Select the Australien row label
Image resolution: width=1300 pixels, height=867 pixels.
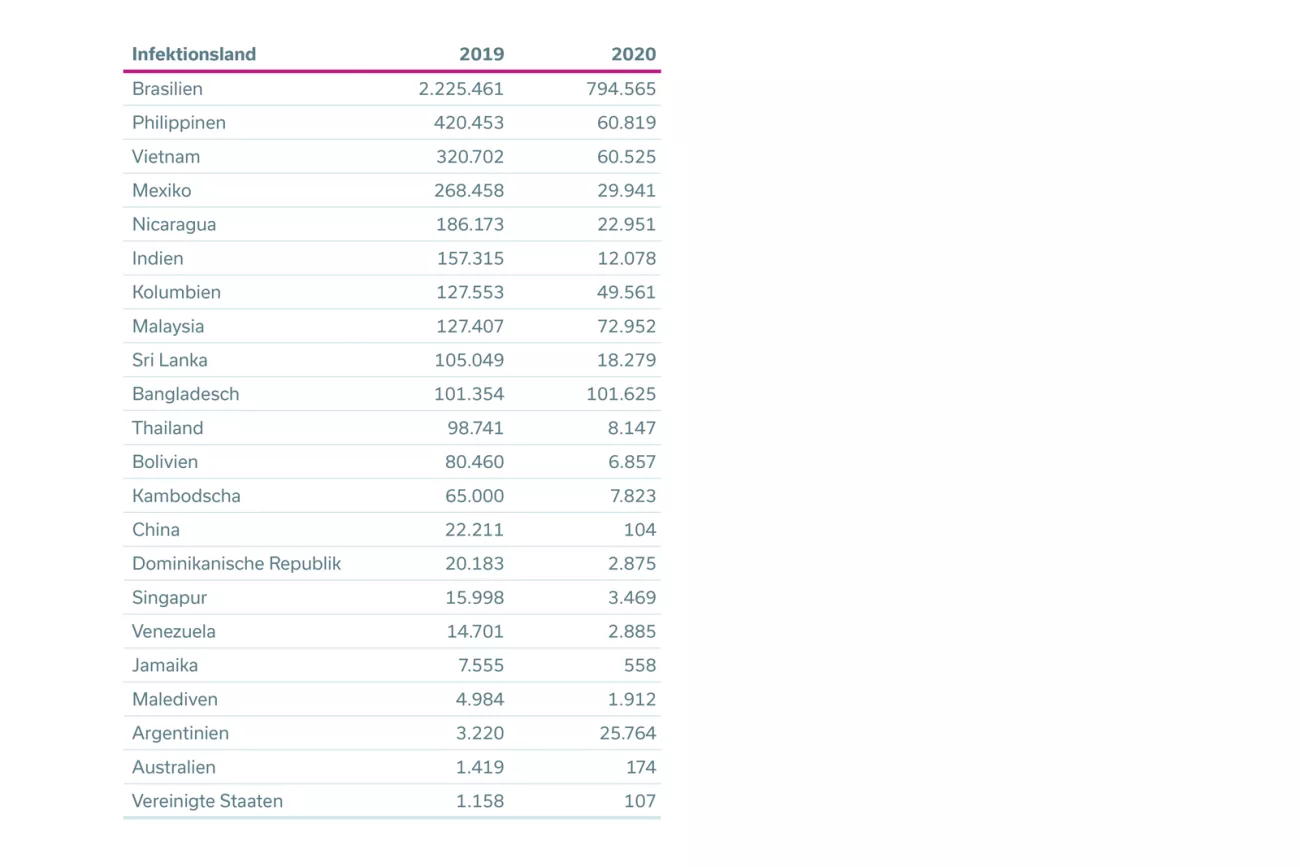174,768
